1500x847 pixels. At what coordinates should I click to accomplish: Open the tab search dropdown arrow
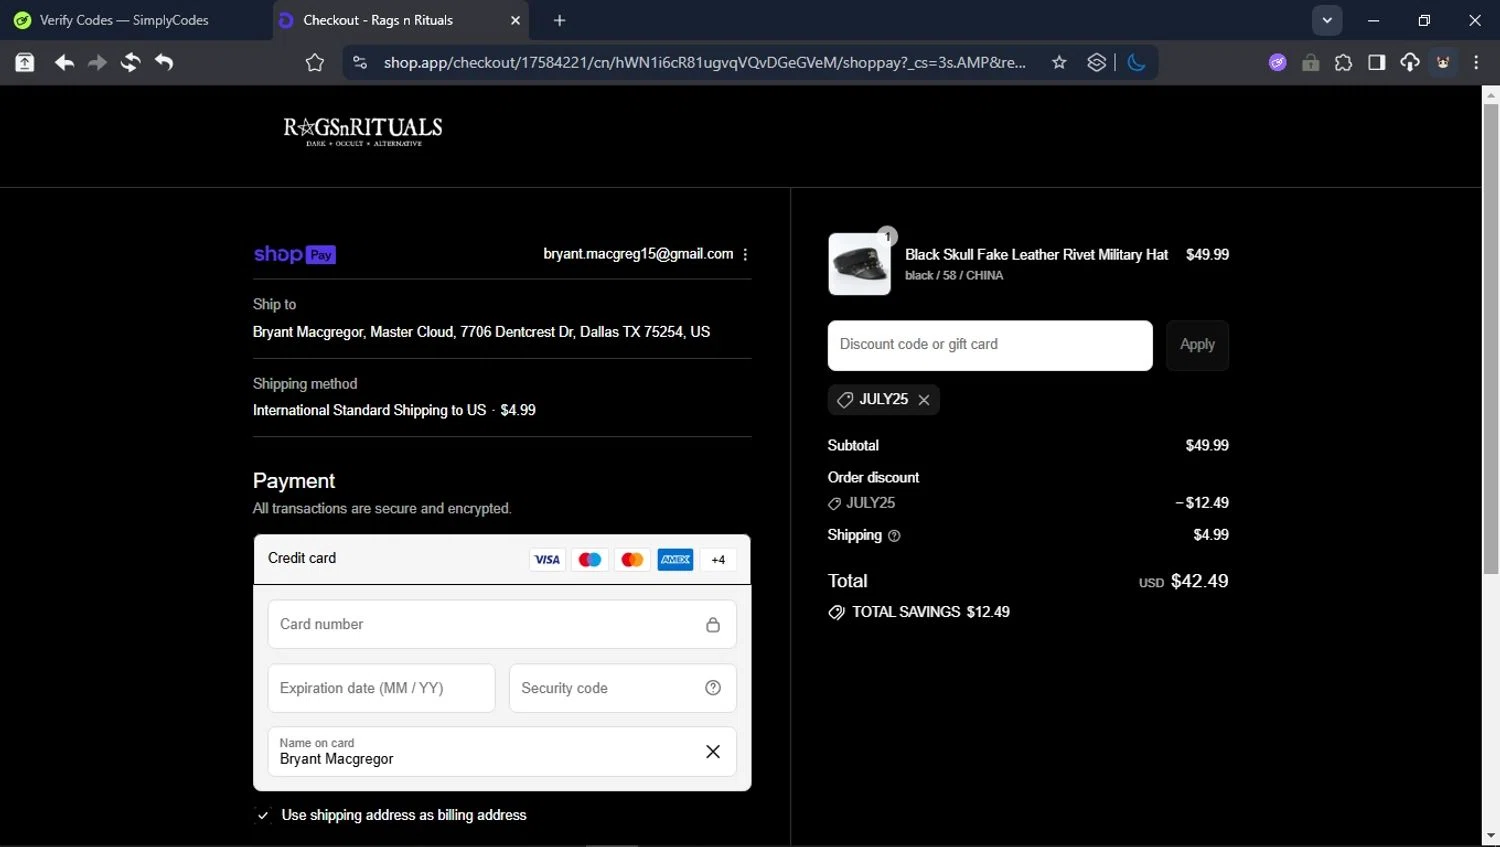pos(1327,20)
